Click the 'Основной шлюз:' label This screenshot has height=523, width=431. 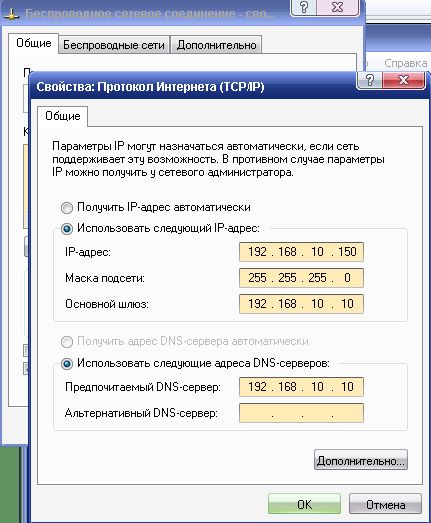(x=107, y=304)
